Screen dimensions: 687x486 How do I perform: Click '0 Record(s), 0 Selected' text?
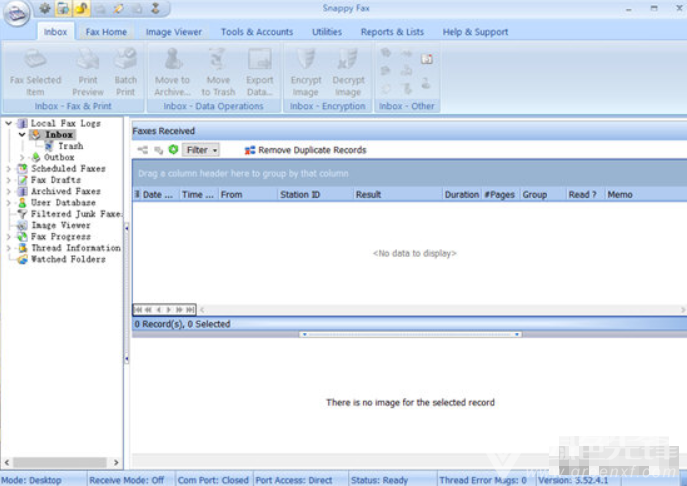click(x=182, y=324)
